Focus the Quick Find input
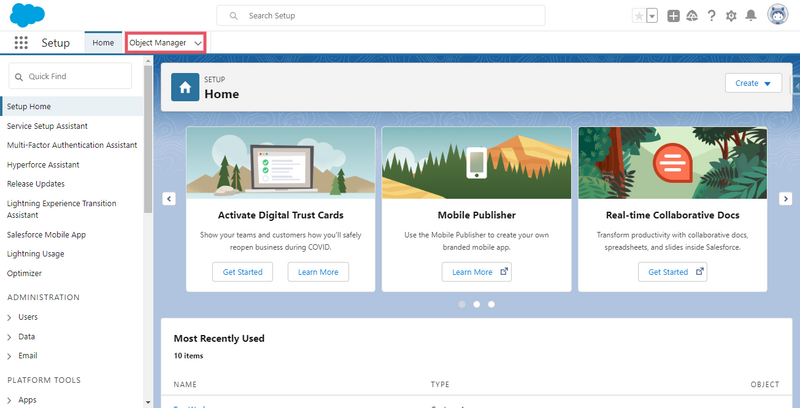 (x=70, y=76)
